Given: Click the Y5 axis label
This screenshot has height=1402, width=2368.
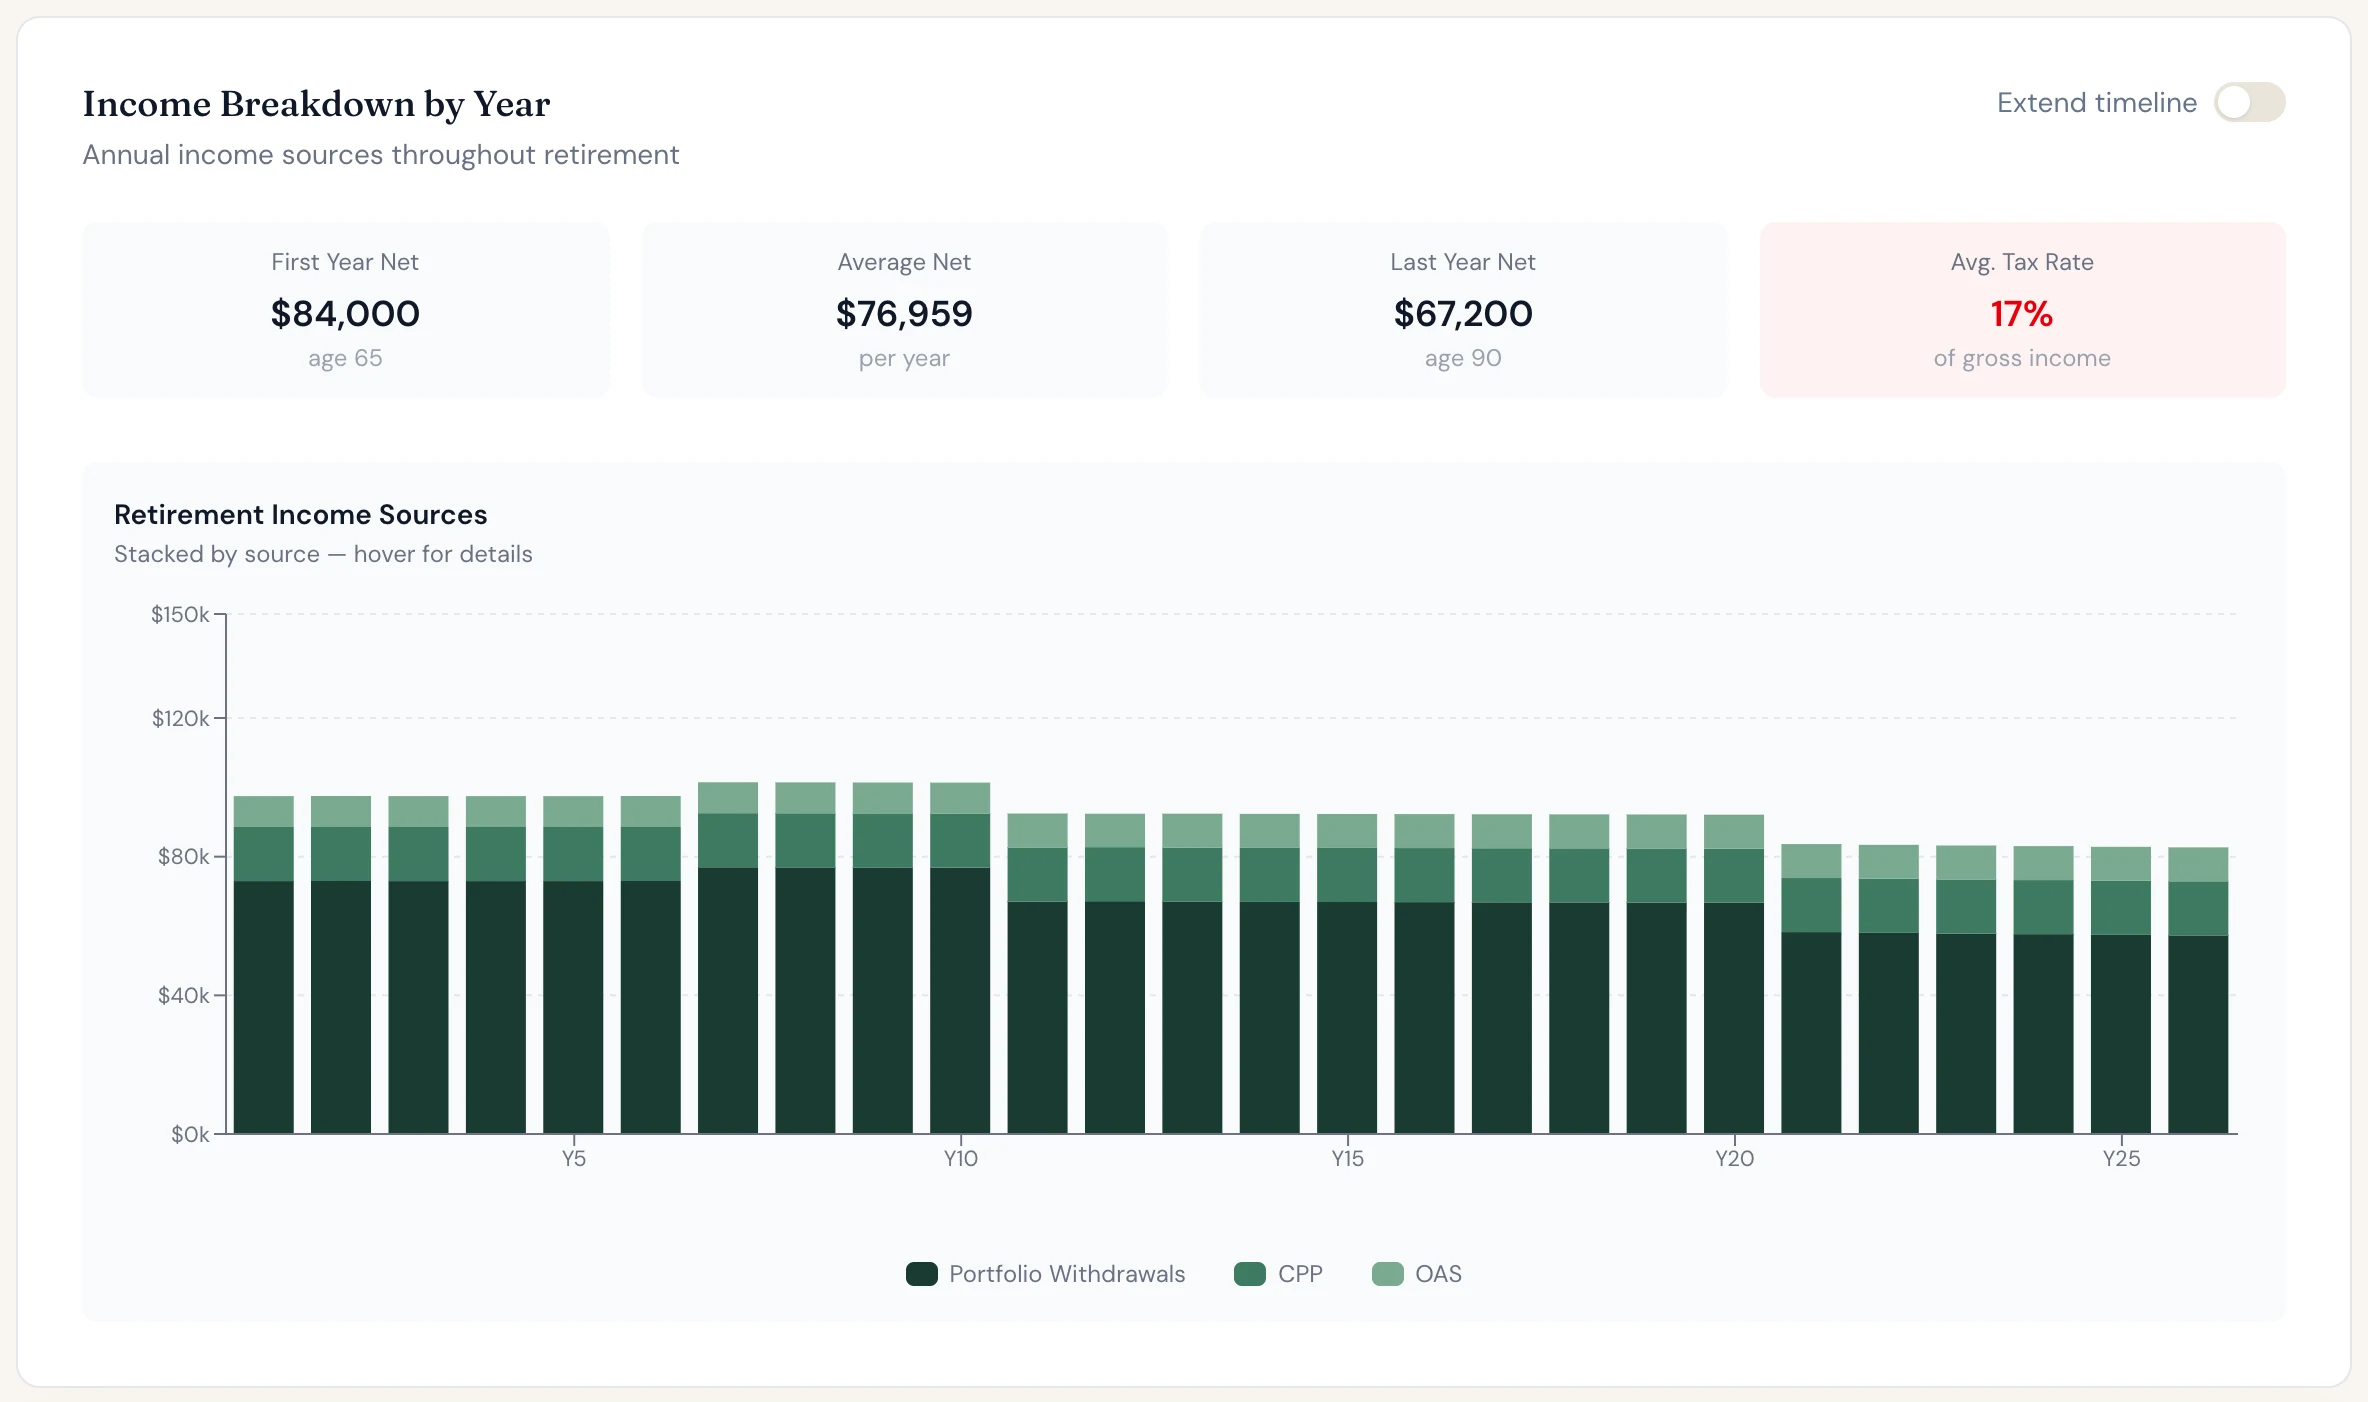Looking at the screenshot, I should click(573, 1158).
